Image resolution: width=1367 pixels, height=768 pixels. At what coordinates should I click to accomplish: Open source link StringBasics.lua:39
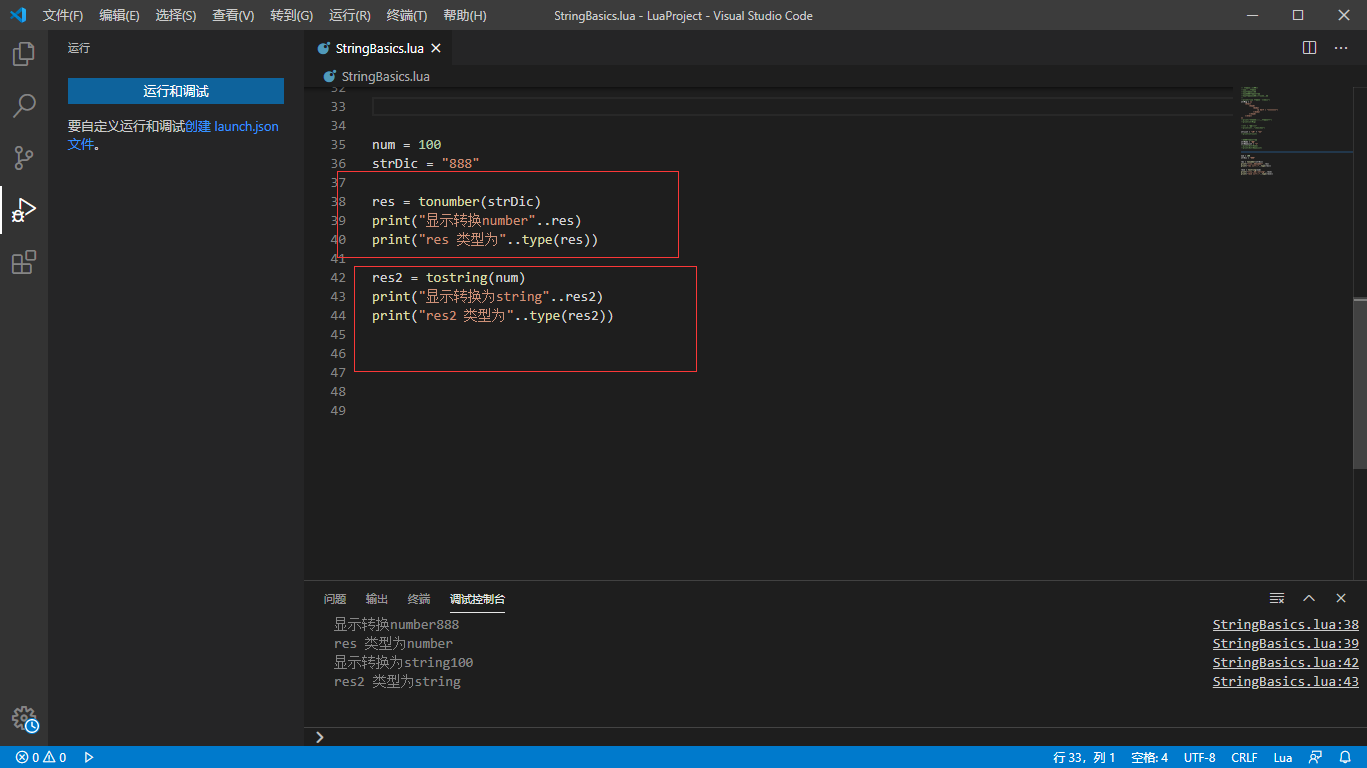(x=1286, y=644)
